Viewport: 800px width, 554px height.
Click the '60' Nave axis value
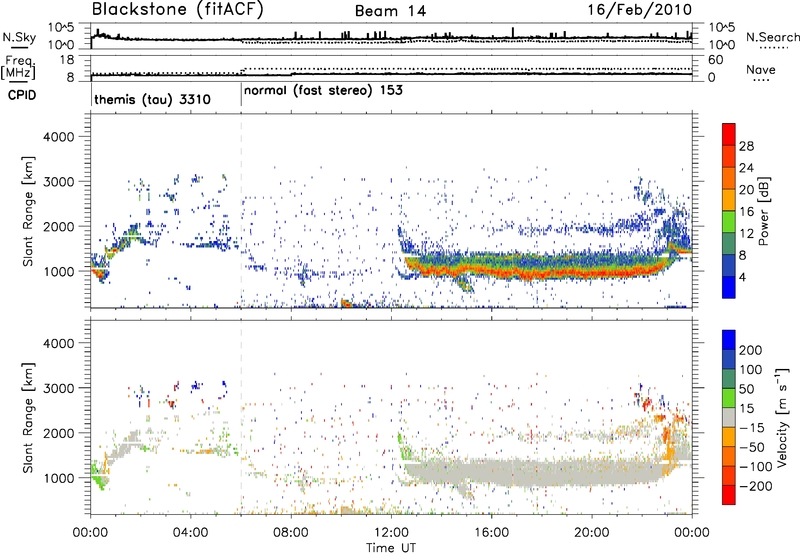pos(715,60)
